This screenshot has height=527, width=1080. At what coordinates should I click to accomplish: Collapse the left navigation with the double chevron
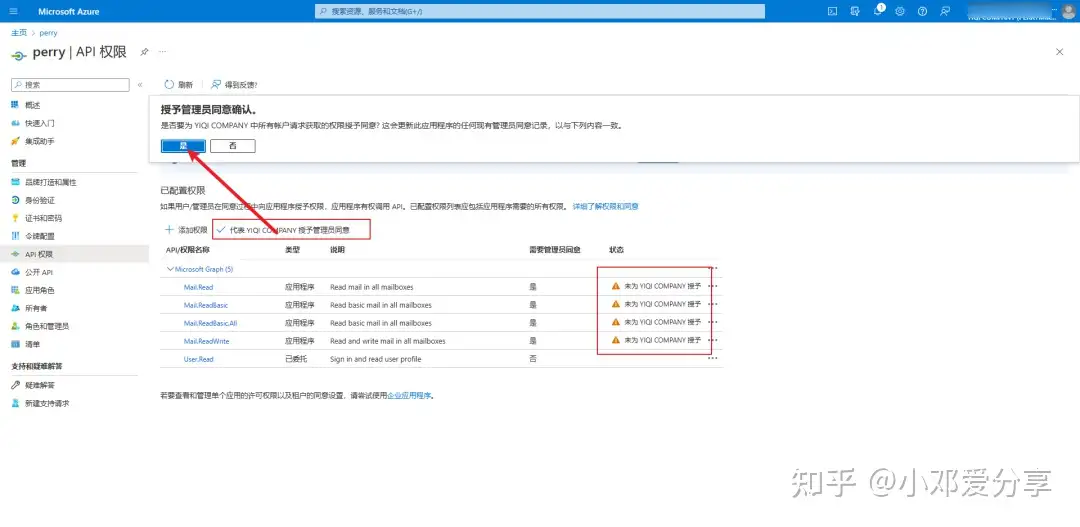139,85
